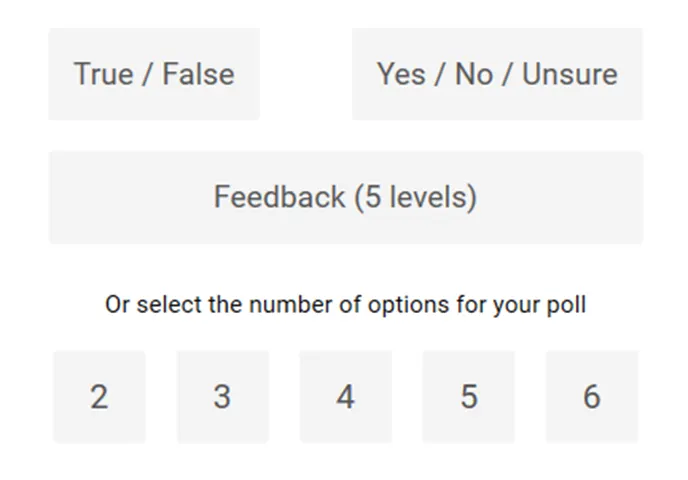Choose 3 as the number of options
The height and width of the screenshot is (480, 688).
click(x=222, y=397)
